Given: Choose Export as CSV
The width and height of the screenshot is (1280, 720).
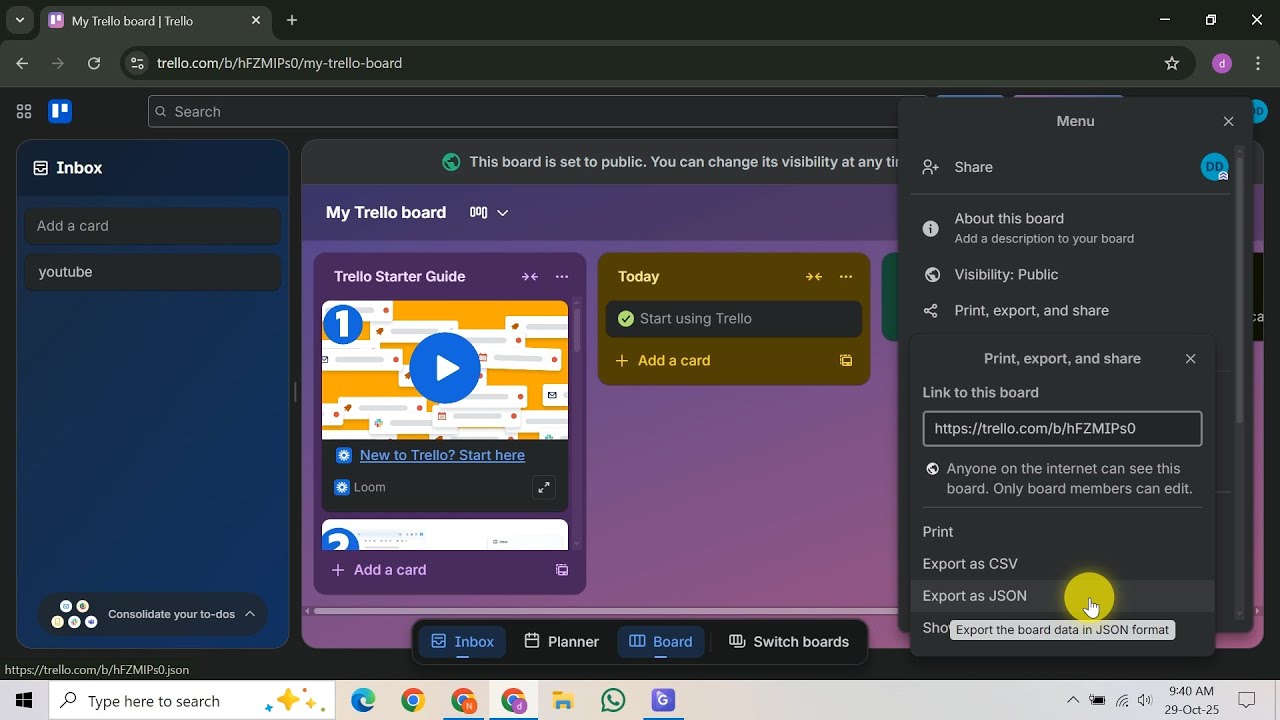Looking at the screenshot, I should click(1062, 564).
